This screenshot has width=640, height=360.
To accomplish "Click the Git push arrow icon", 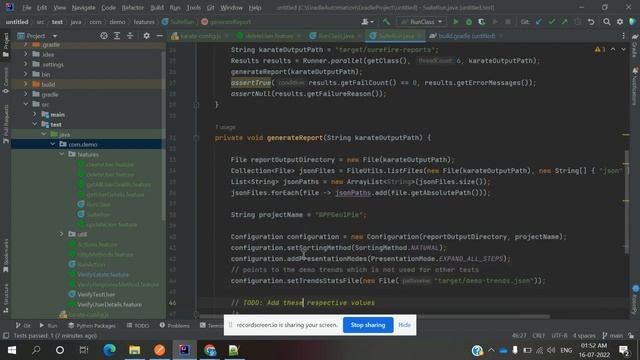I will tap(564, 22).
